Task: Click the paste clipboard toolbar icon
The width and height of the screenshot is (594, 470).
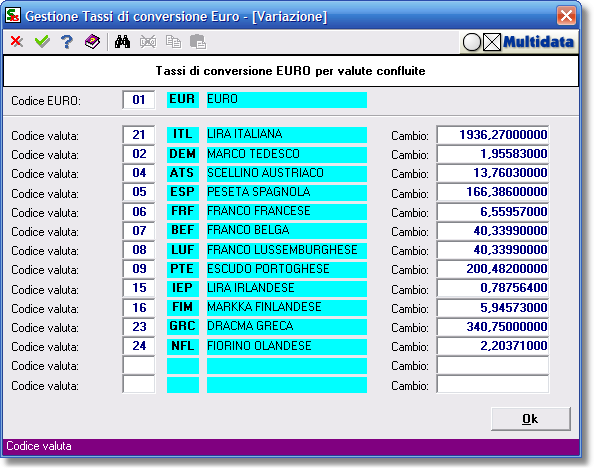Action: coord(198,42)
